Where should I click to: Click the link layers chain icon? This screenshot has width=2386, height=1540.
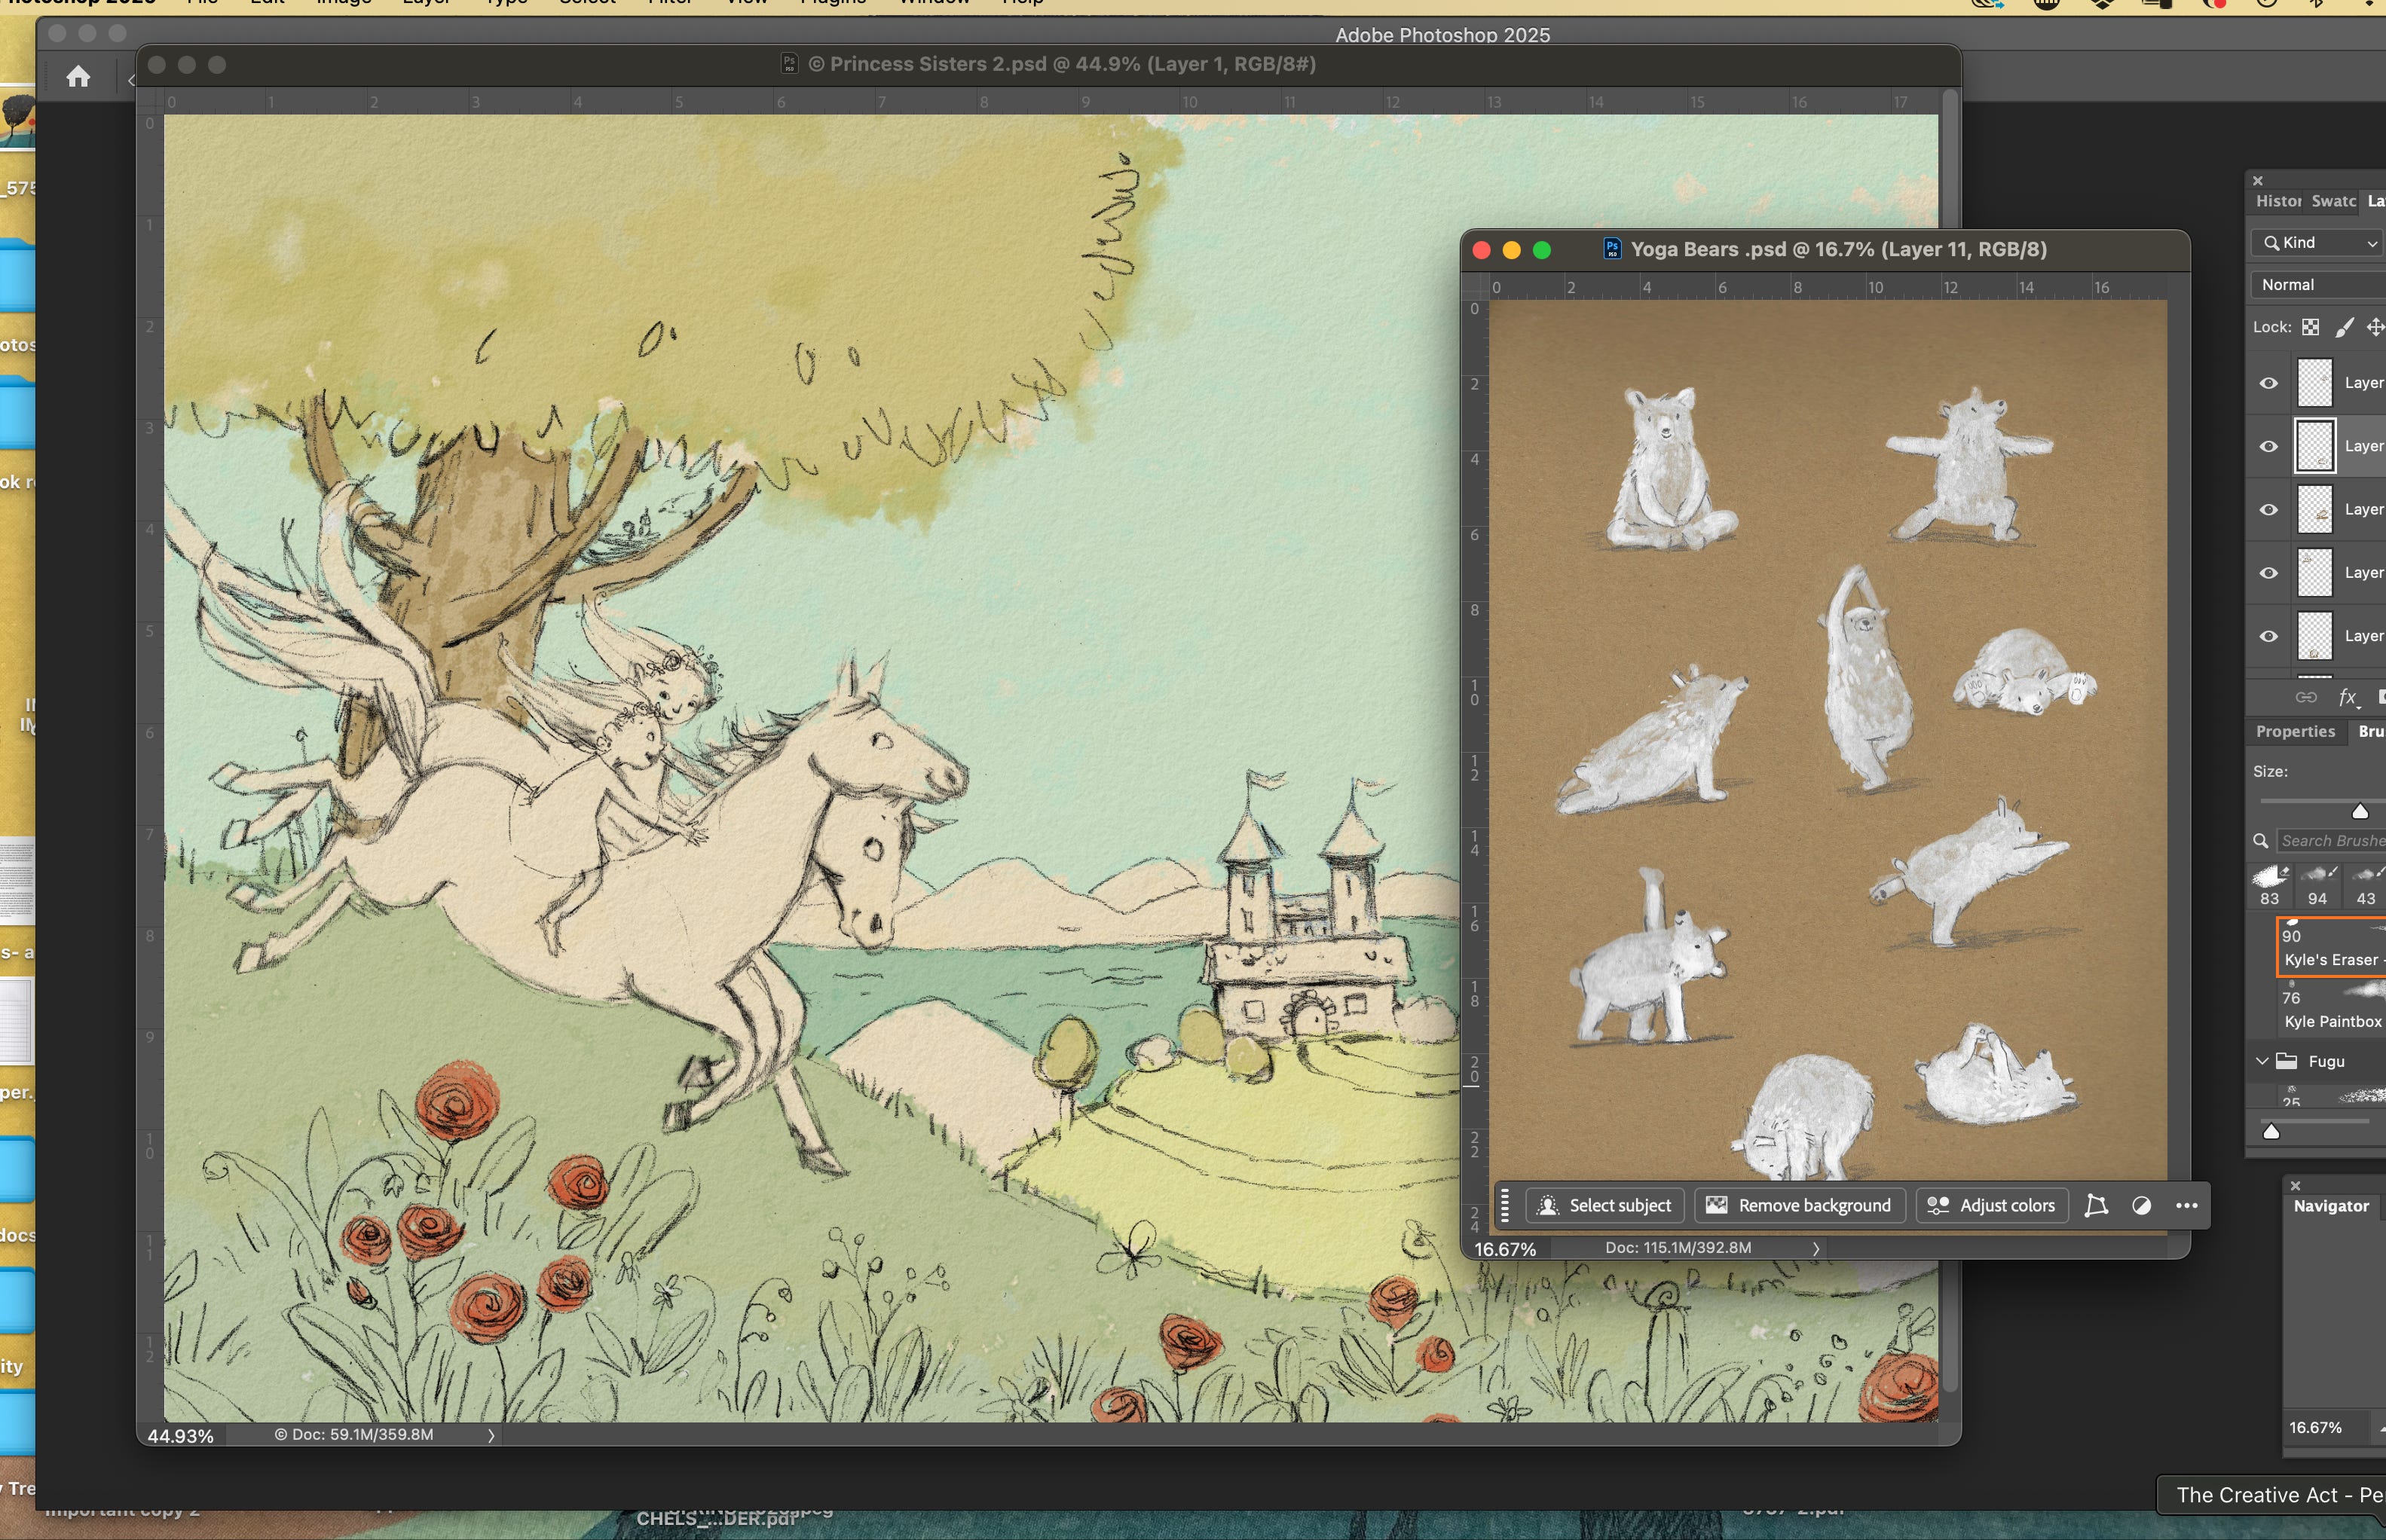click(x=2305, y=697)
